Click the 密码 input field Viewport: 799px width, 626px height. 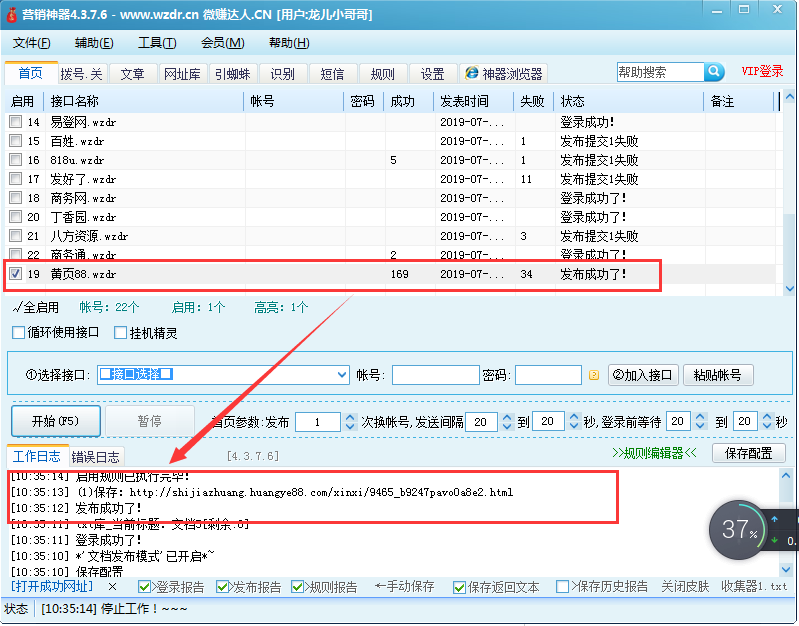(548, 375)
